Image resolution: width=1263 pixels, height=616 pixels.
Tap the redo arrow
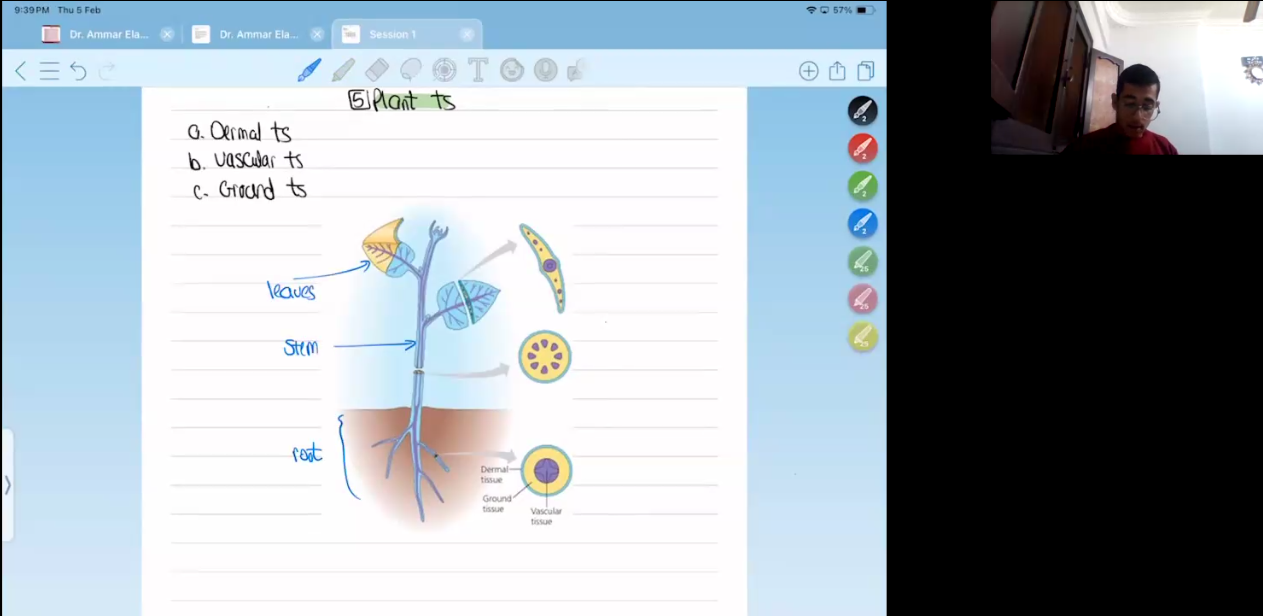[x=108, y=71]
